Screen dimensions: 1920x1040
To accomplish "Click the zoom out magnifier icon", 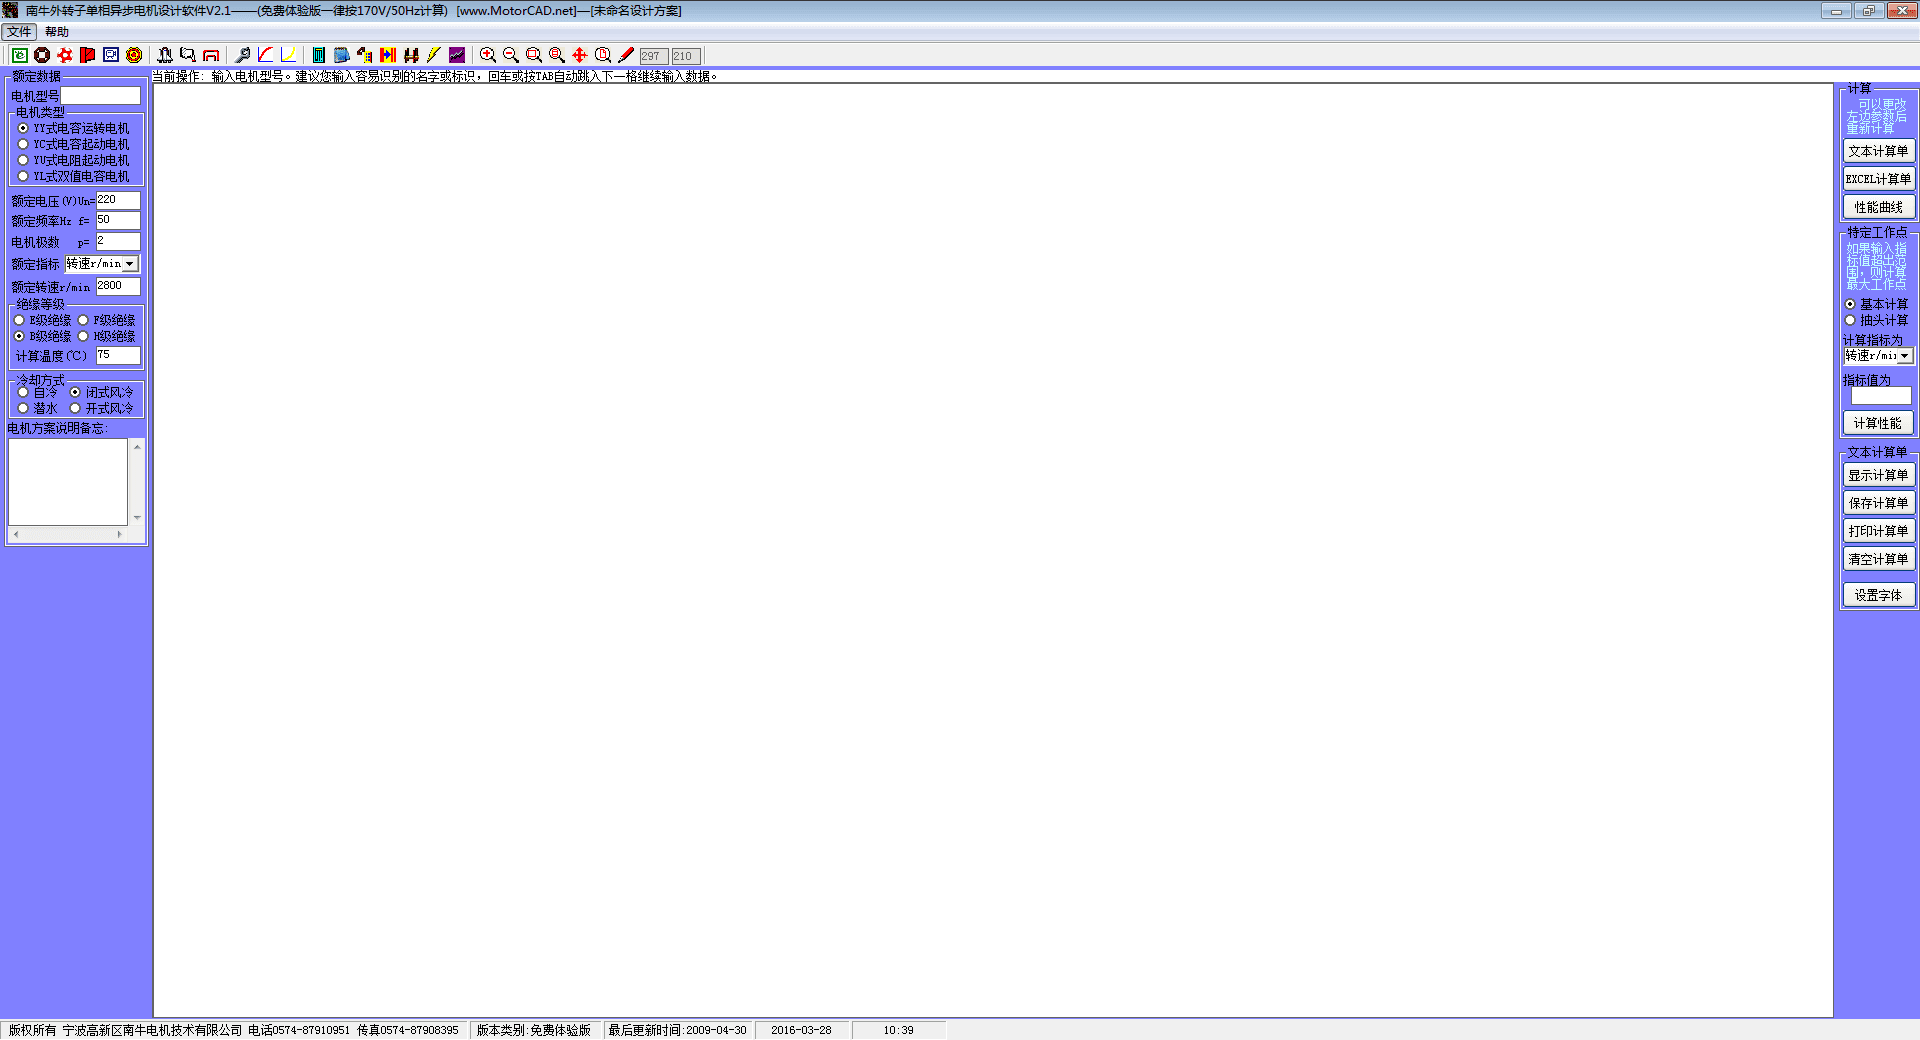I will tap(510, 55).
